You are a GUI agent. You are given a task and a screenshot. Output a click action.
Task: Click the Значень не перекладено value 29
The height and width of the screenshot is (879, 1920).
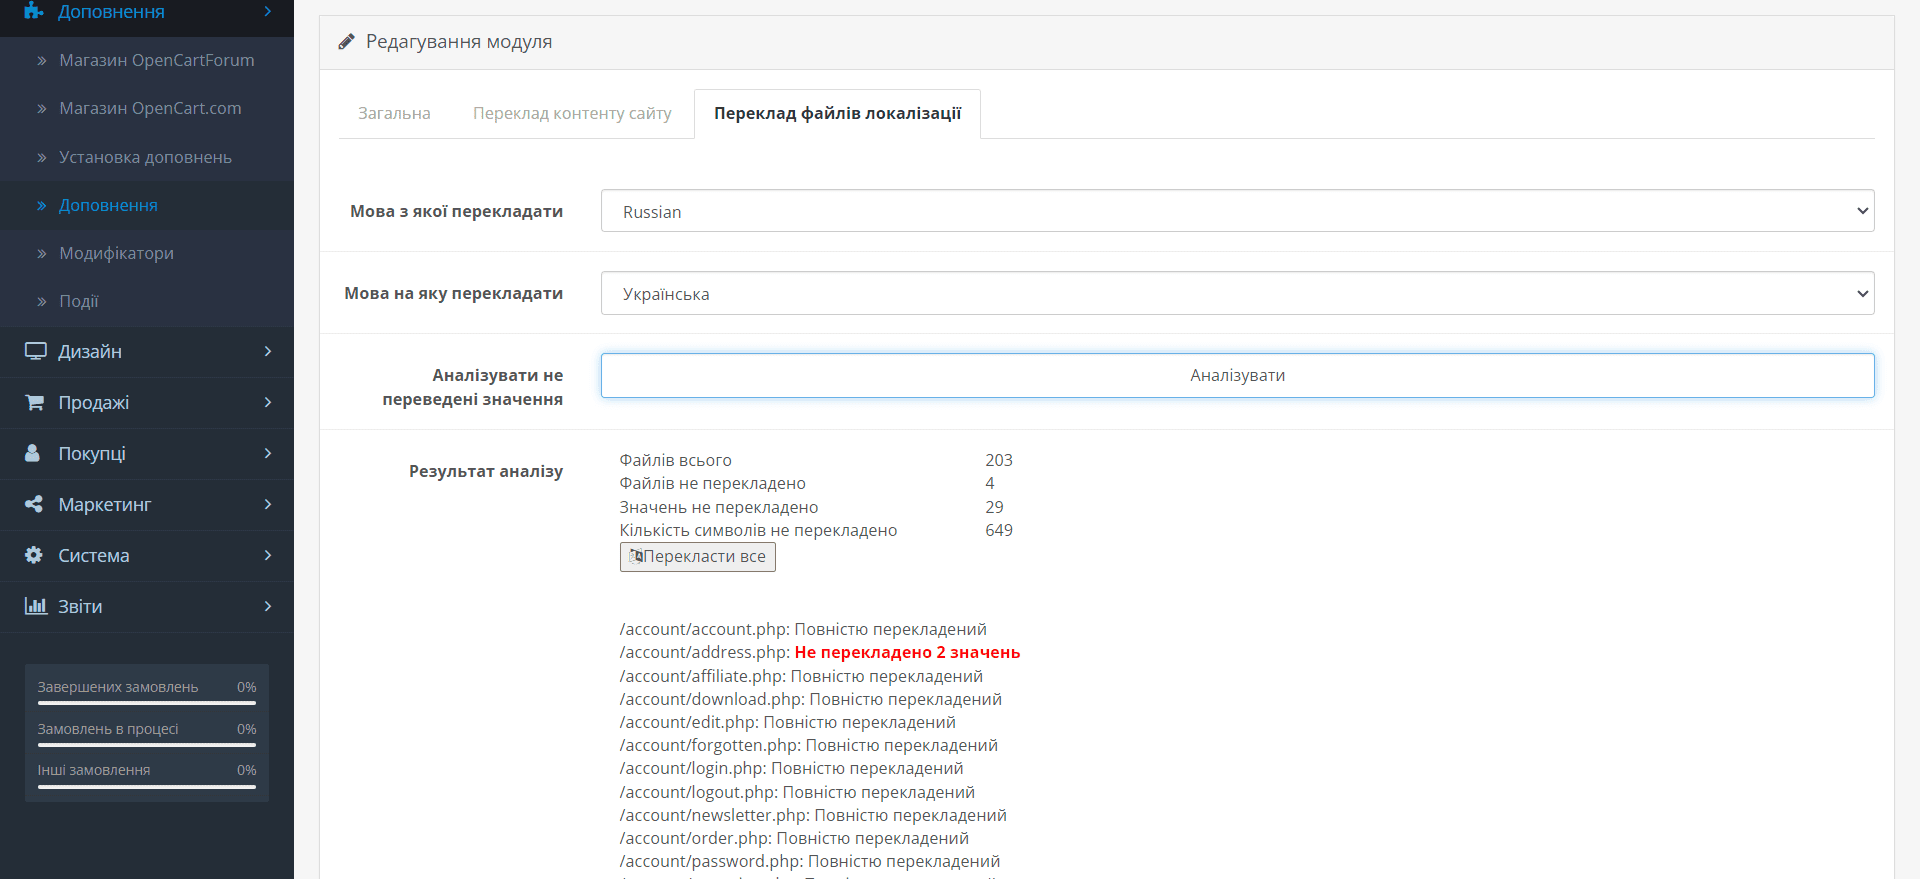[994, 507]
